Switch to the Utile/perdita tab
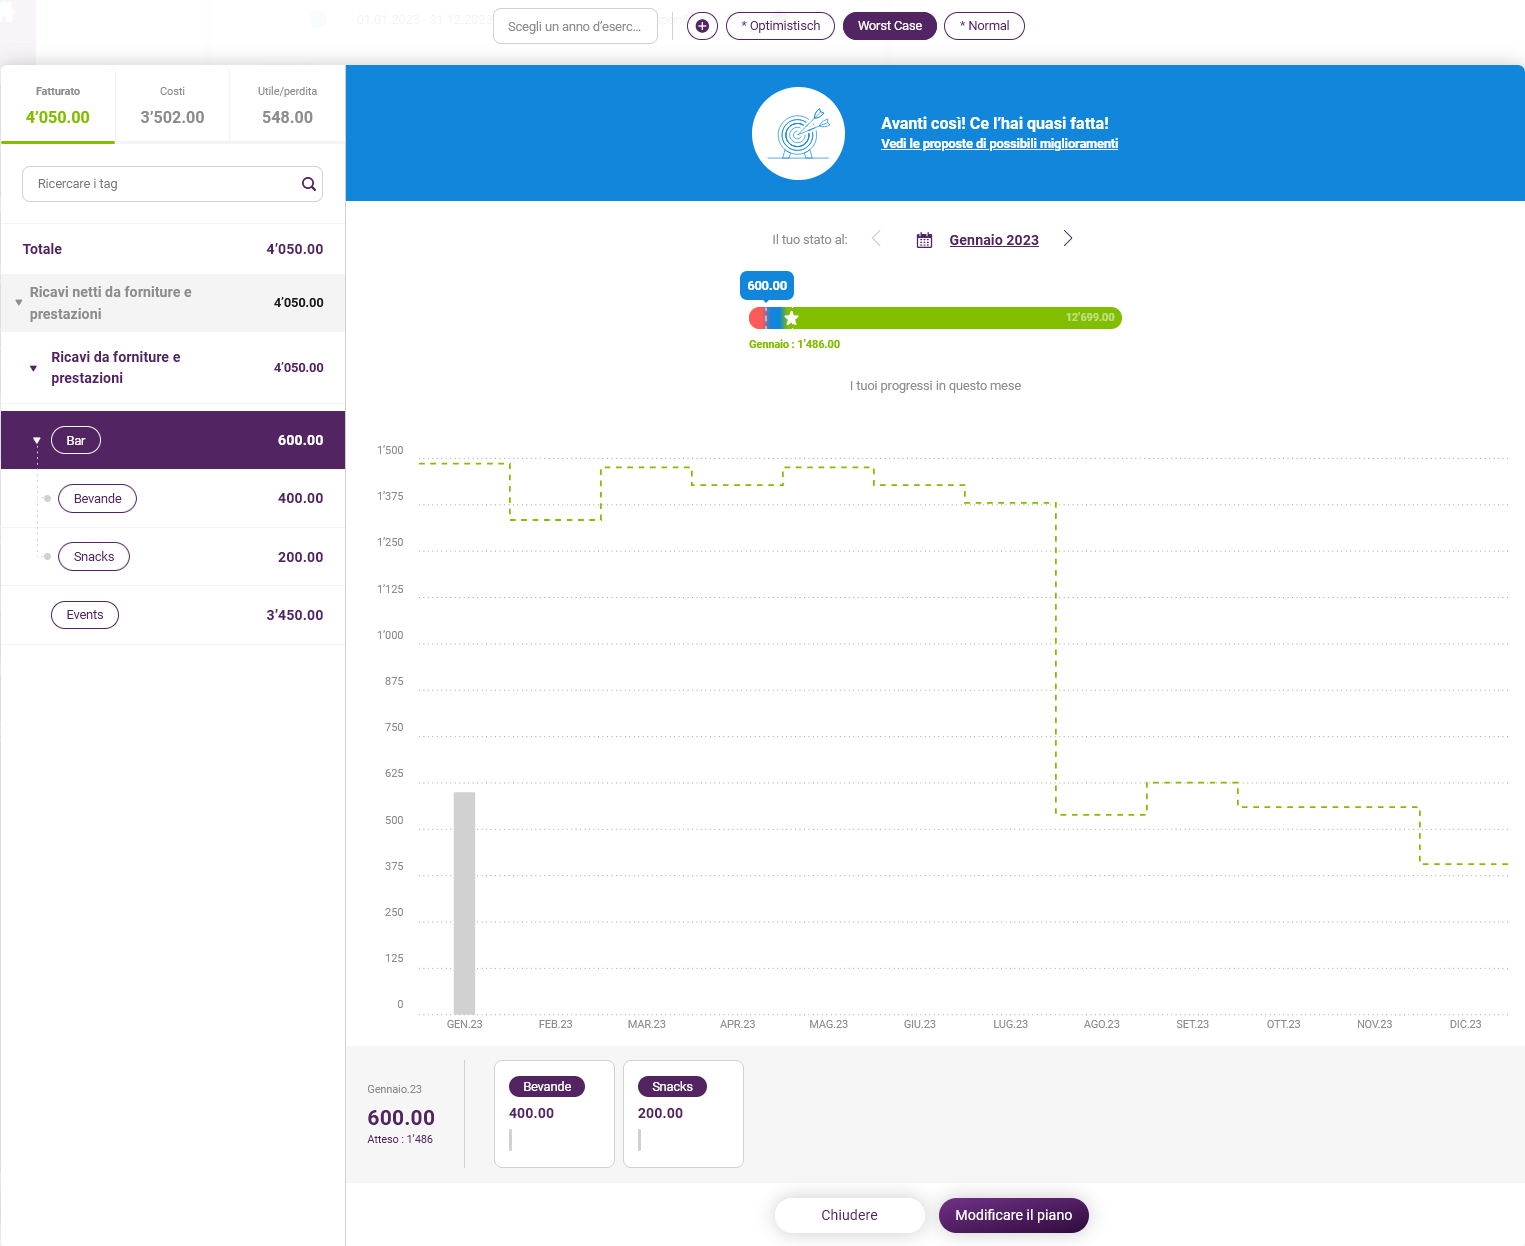 (287, 105)
